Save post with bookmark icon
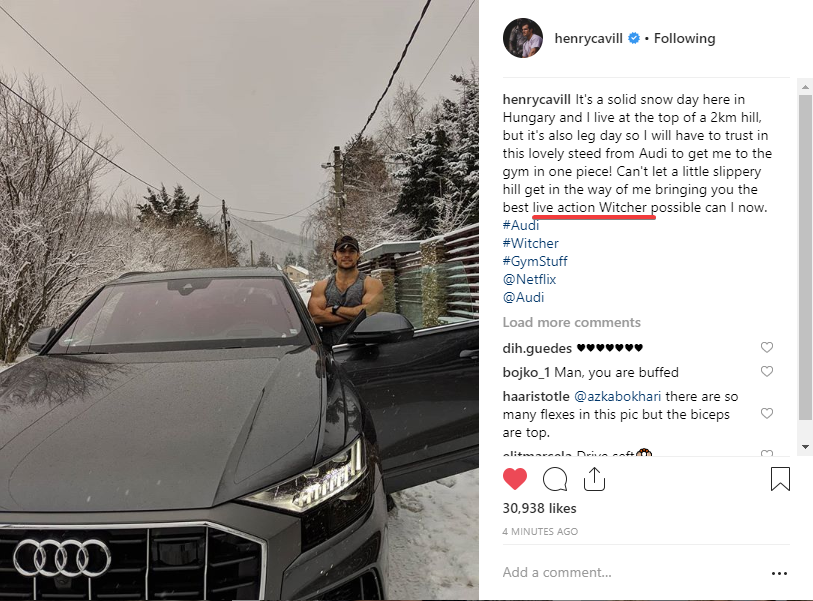813x601 pixels. (780, 479)
